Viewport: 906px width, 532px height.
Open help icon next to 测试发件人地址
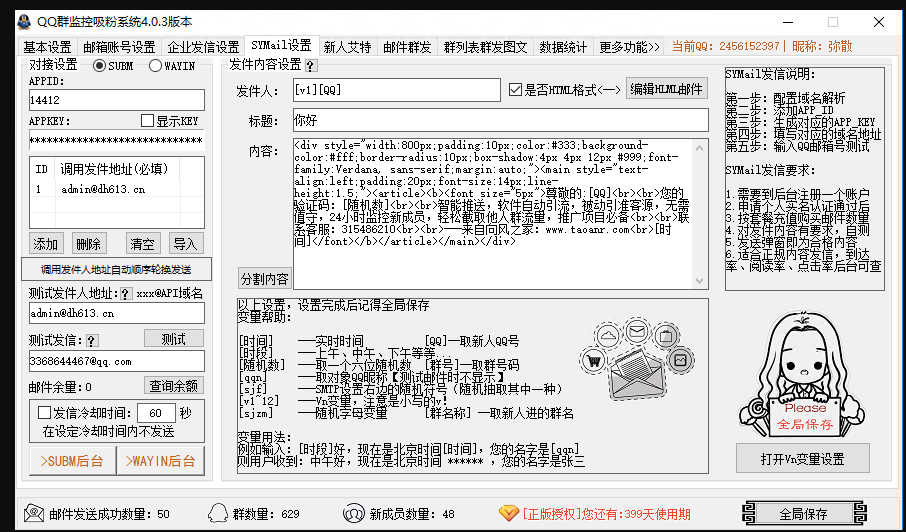click(125, 294)
